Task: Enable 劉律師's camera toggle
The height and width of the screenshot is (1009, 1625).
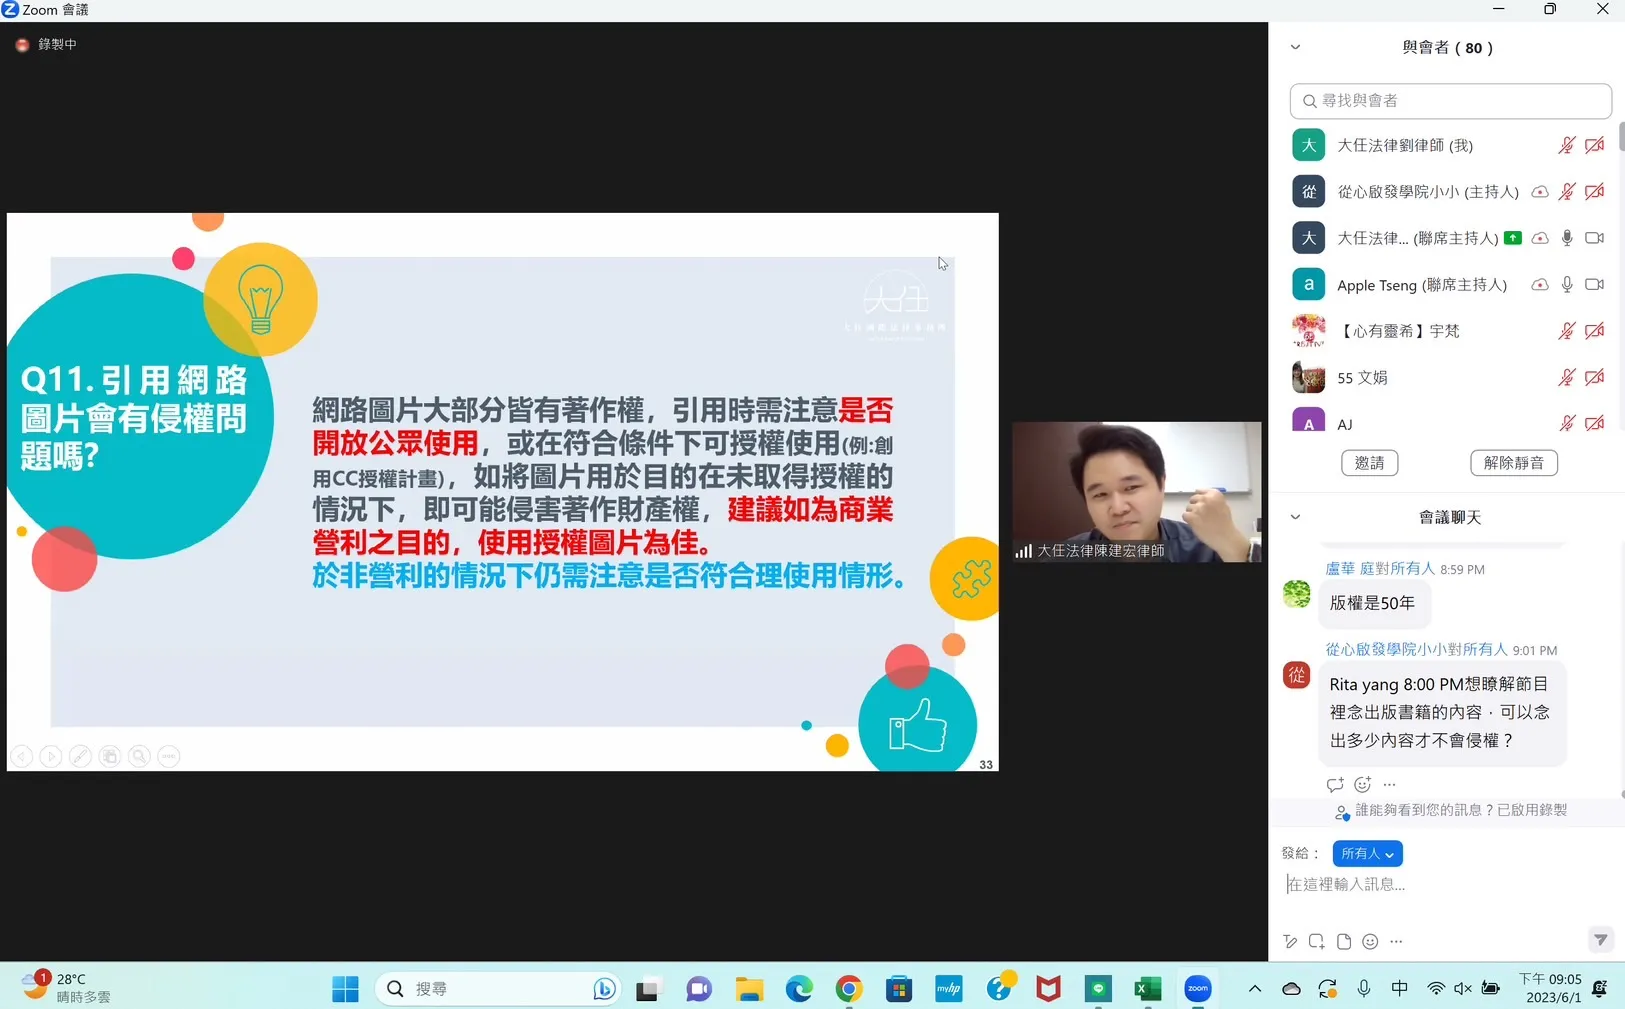Action: click(1593, 144)
